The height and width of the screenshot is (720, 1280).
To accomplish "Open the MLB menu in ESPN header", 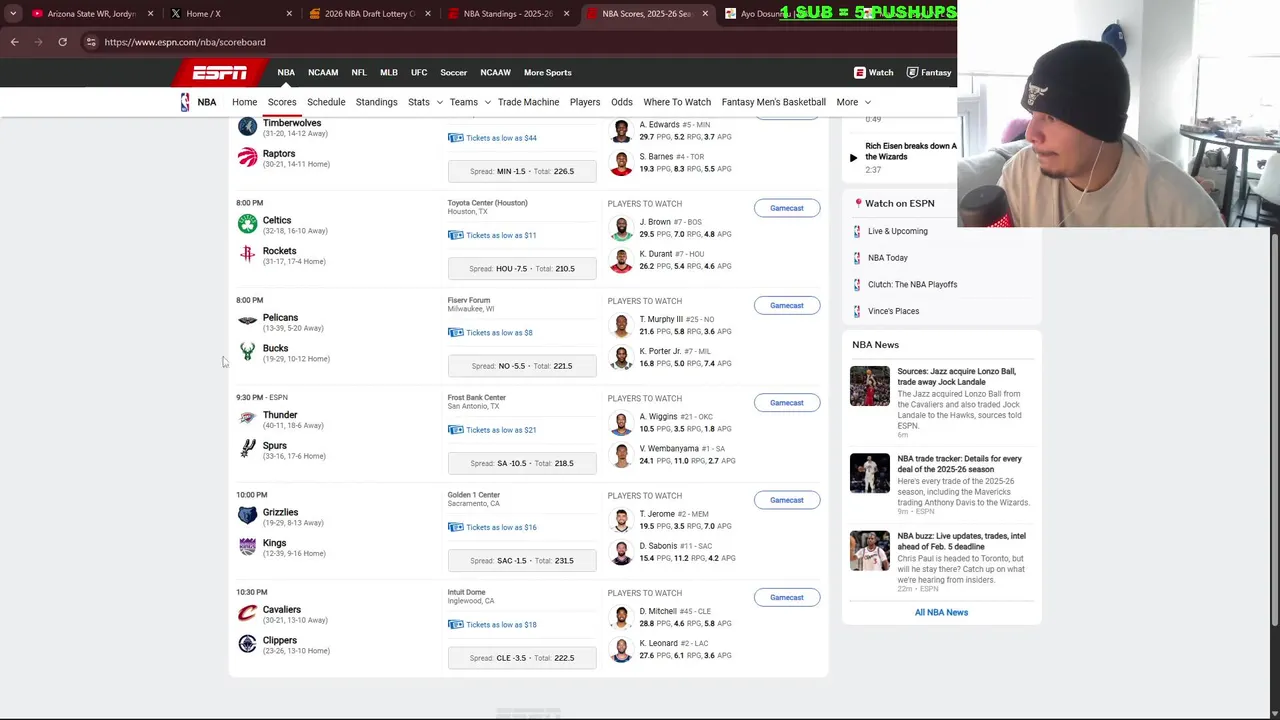I will [x=389, y=72].
